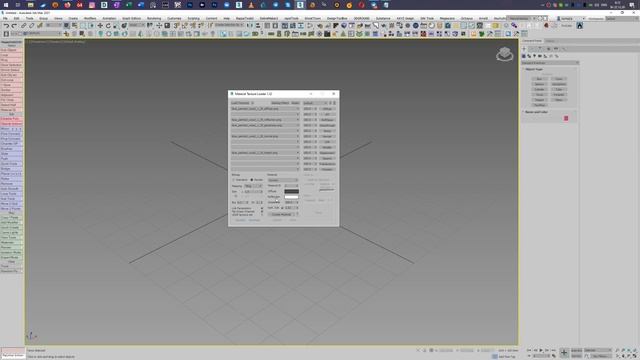Select the second Bitmap radio option

(251, 180)
